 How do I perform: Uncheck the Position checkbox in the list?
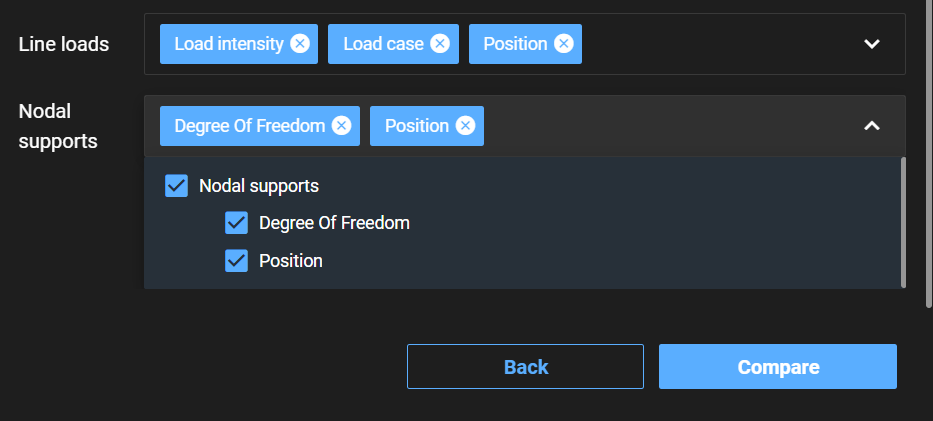pyautogui.click(x=236, y=260)
